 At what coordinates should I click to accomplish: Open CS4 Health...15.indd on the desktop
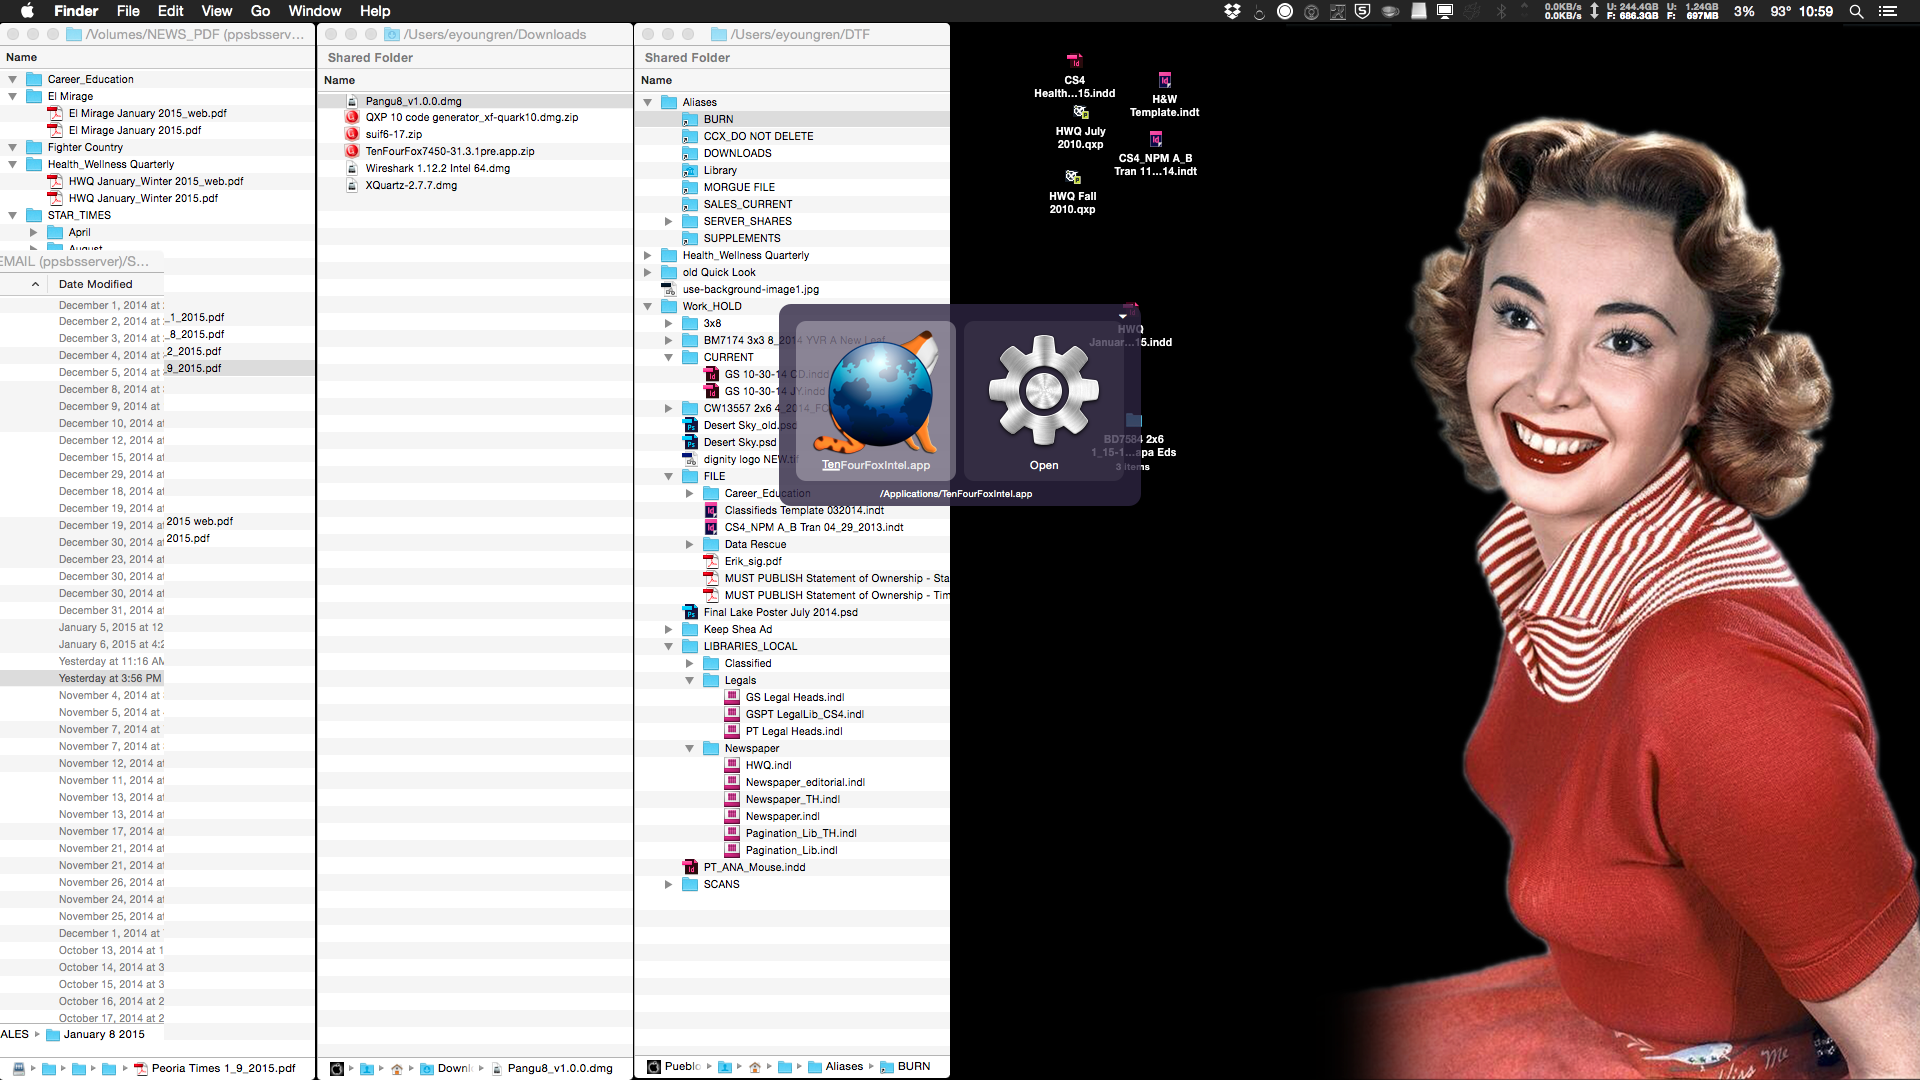(1074, 60)
